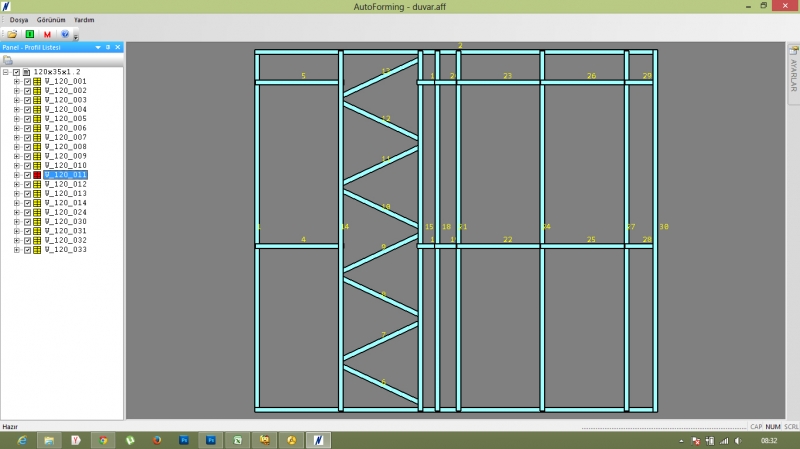
Task: Expand the V_120_005 tree node
Action: pyautogui.click(x=17, y=119)
